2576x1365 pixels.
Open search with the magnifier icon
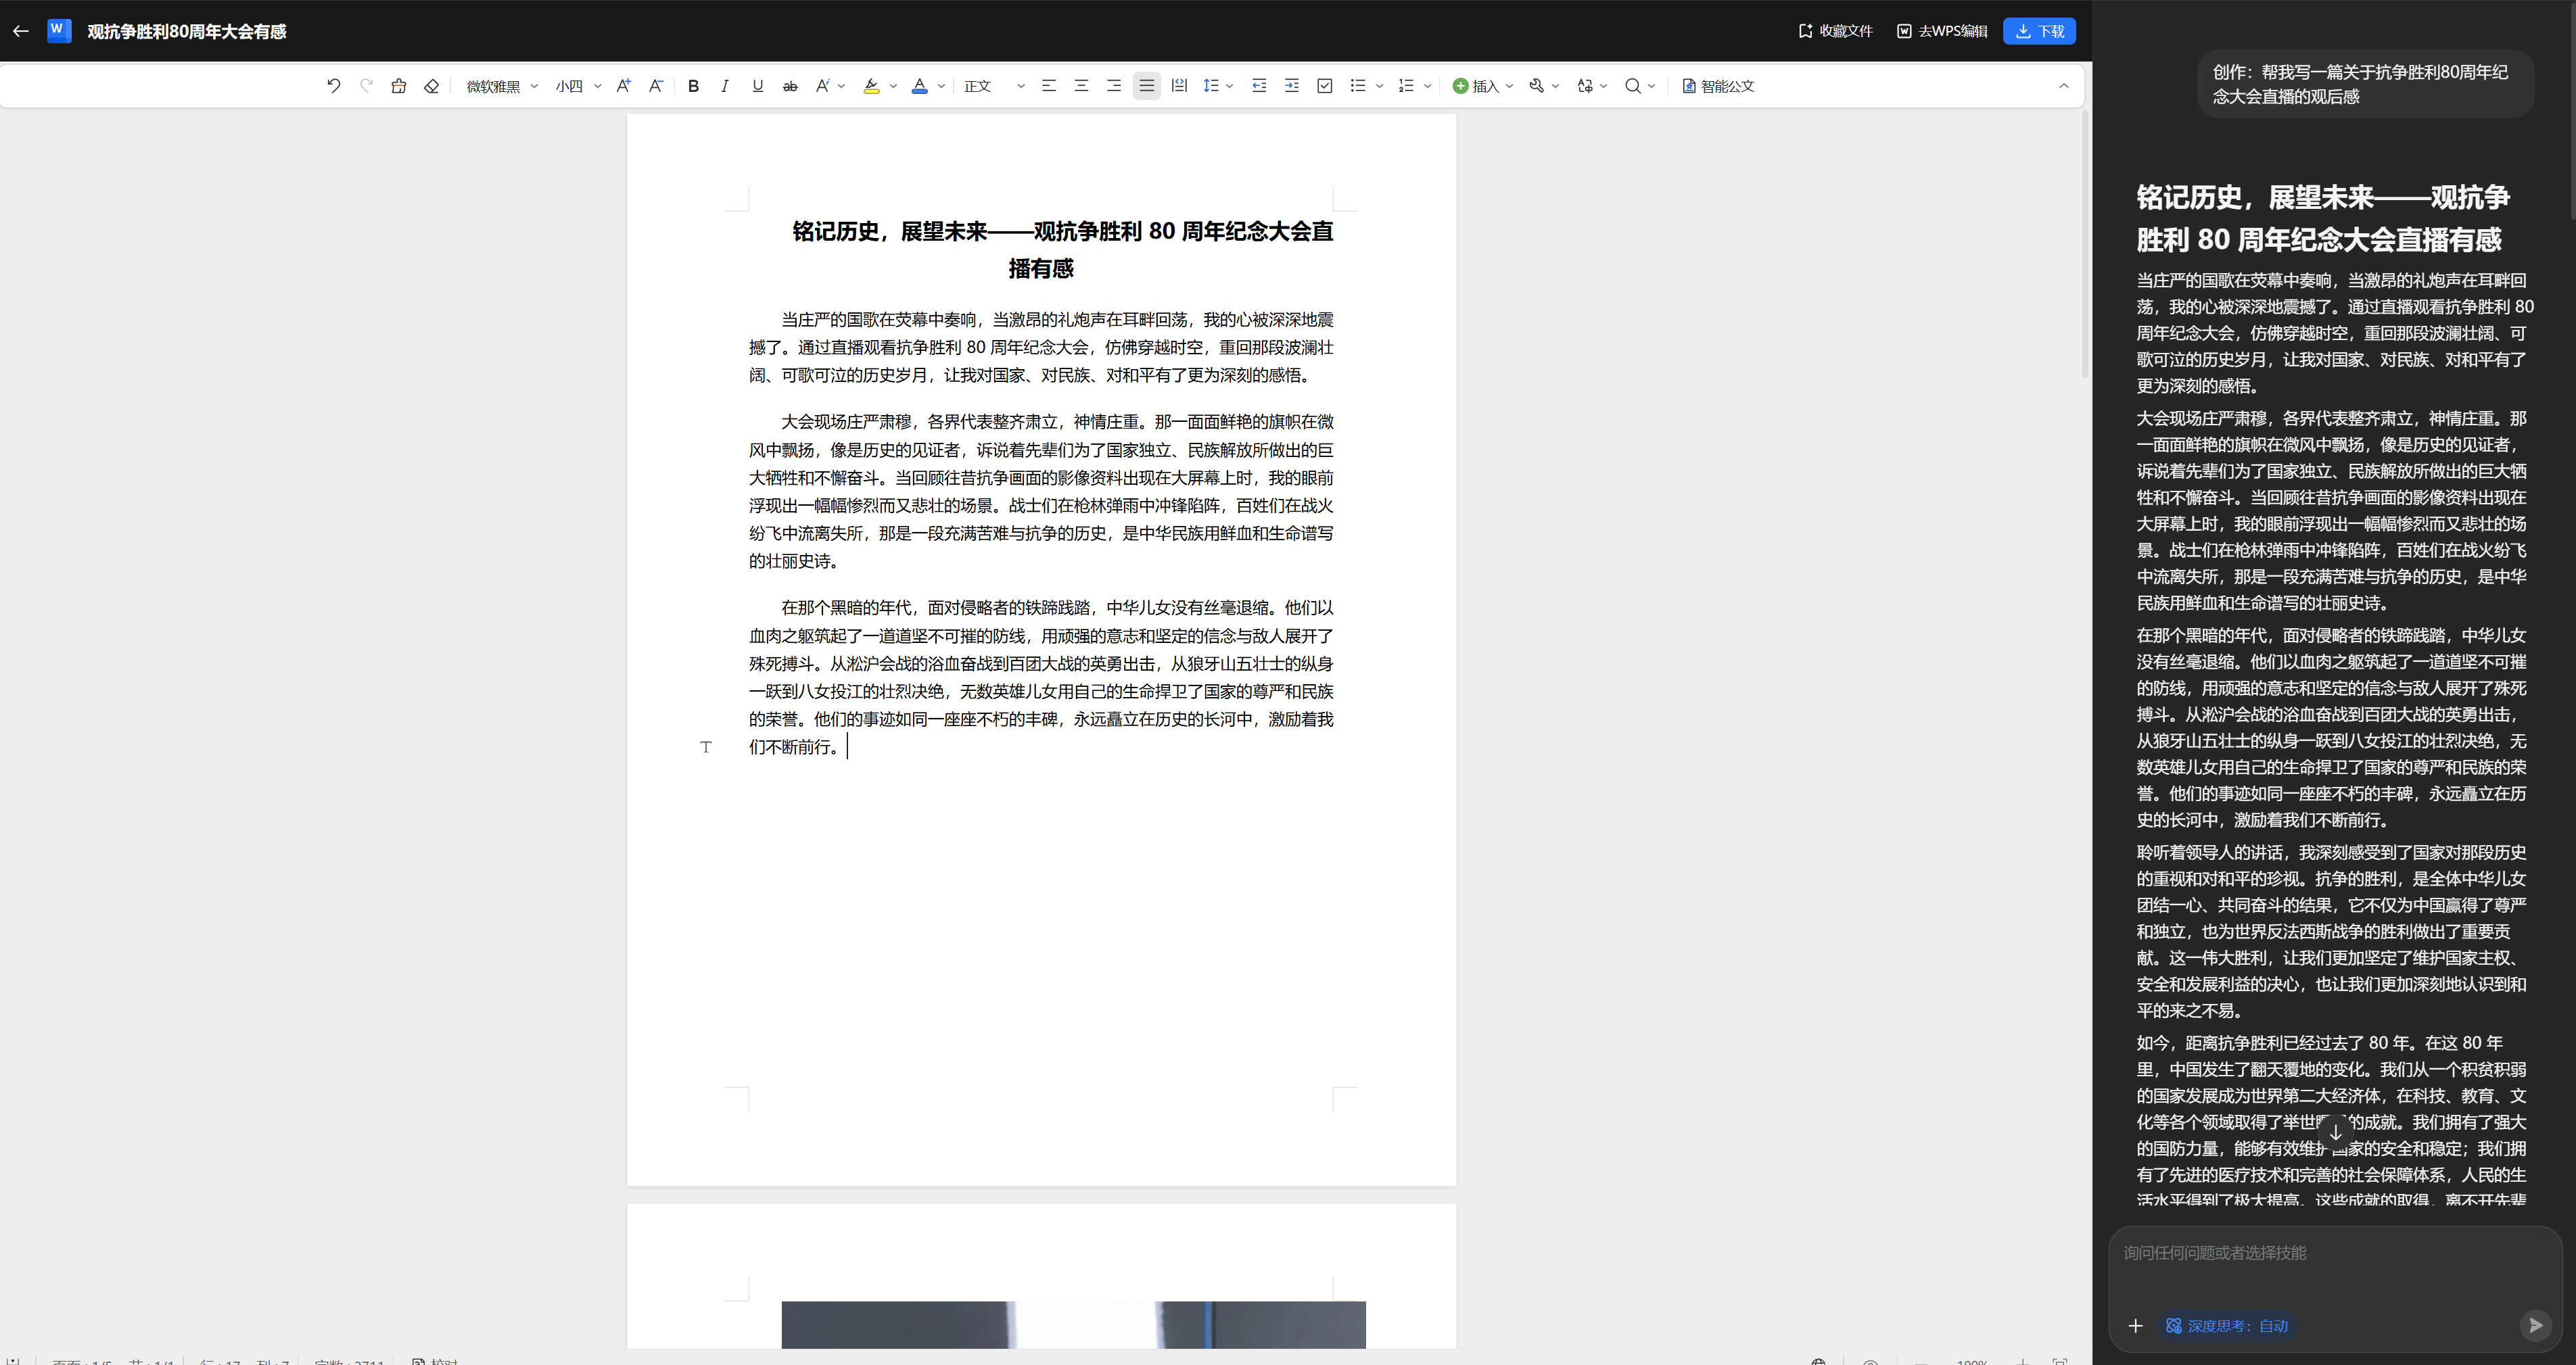click(x=1634, y=86)
